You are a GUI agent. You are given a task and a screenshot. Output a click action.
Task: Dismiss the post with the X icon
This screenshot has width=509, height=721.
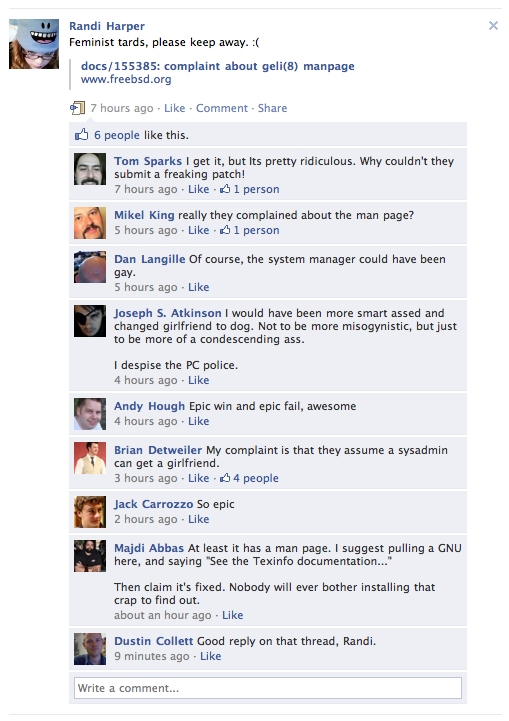click(493, 26)
